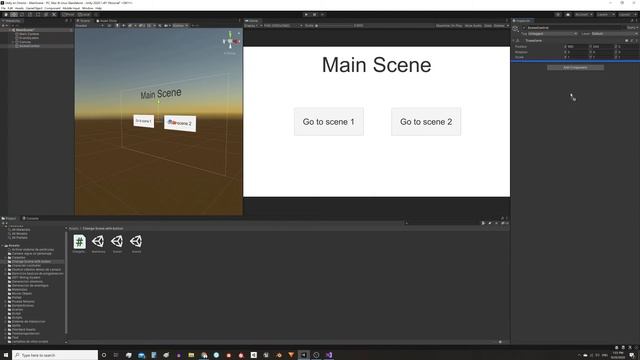This screenshot has height=360, width=640.
Task: Open the Game view Gizmos dropdown
Action: tap(500, 26)
